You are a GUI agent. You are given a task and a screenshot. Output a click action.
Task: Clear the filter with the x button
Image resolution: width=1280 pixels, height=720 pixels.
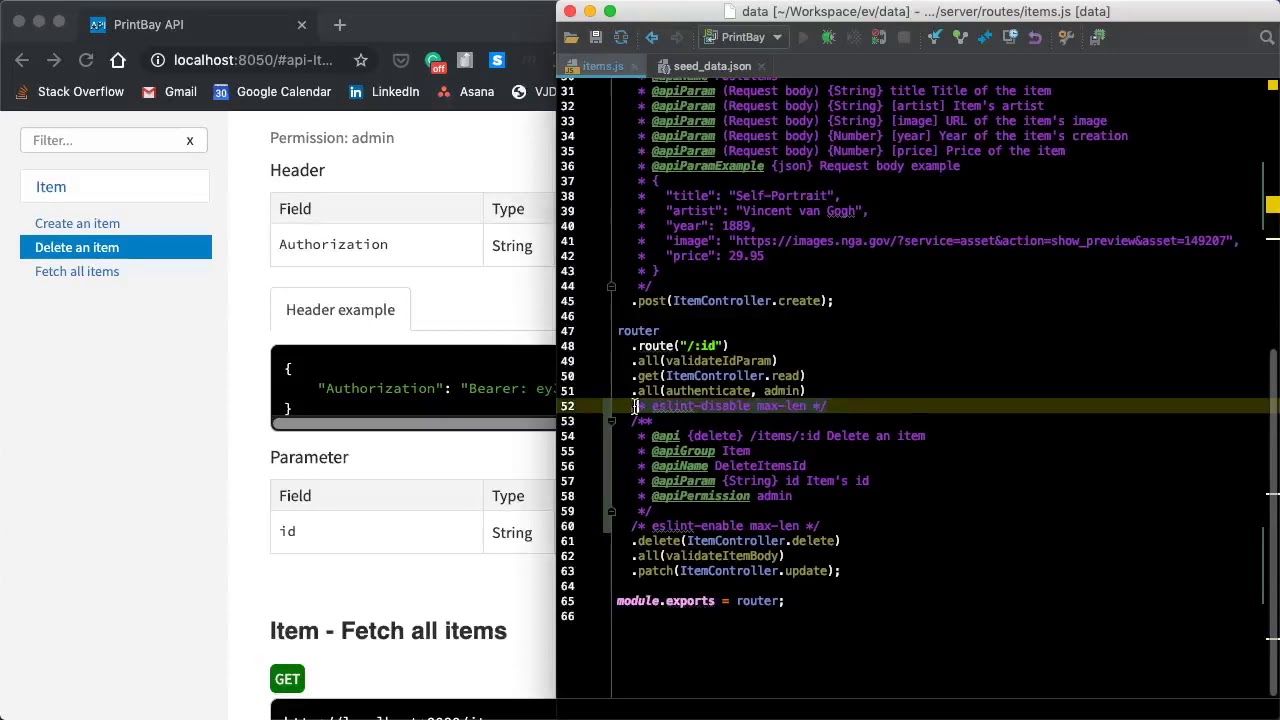pos(189,140)
